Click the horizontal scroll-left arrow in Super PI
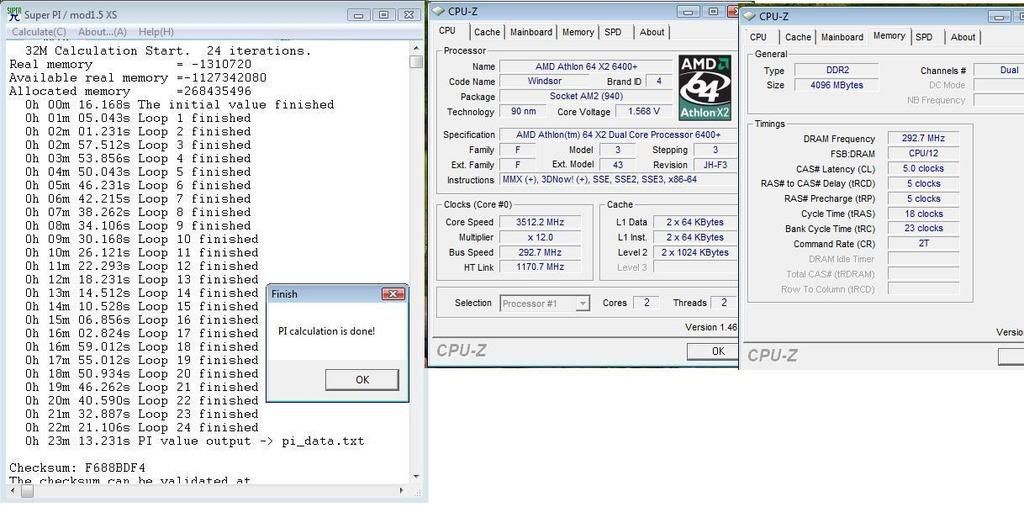This screenshot has width=1024, height=507. 12,491
